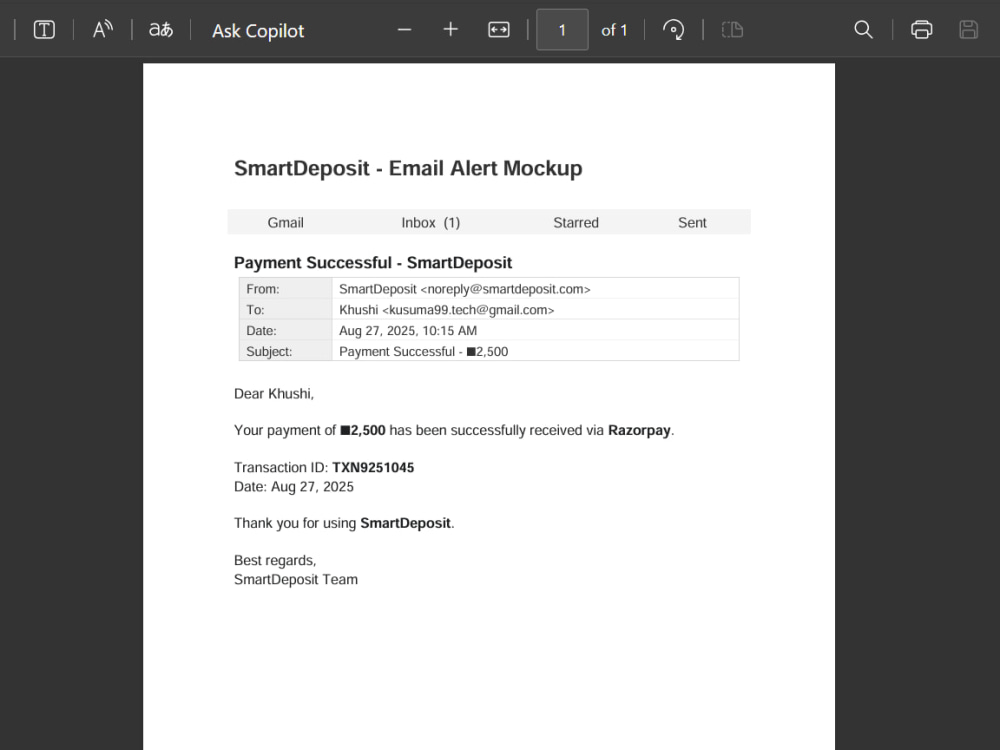
Task: Click the 'Date:' table label
Action: 261,331
